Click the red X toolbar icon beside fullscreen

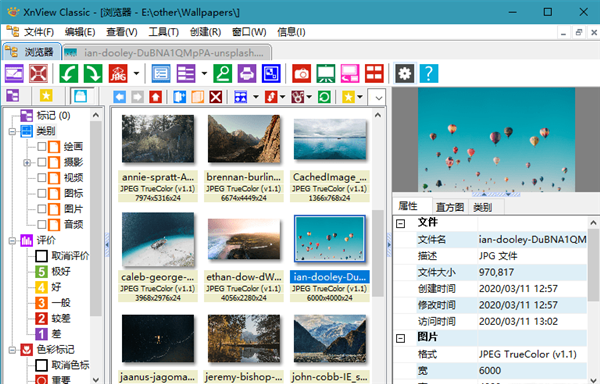pyautogui.click(x=38, y=73)
